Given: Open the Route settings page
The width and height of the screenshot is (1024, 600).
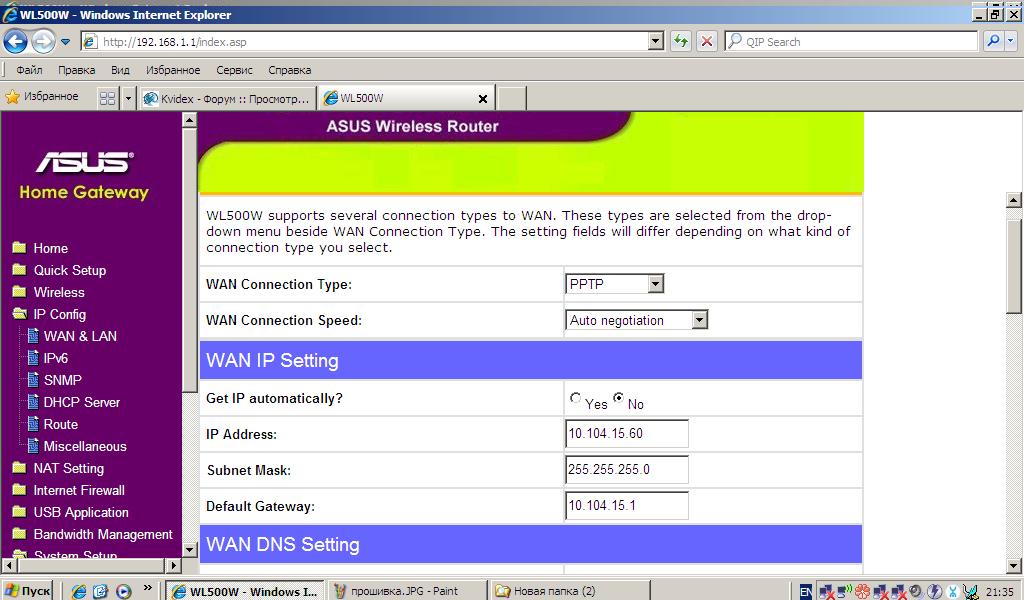Looking at the screenshot, I should [60, 424].
